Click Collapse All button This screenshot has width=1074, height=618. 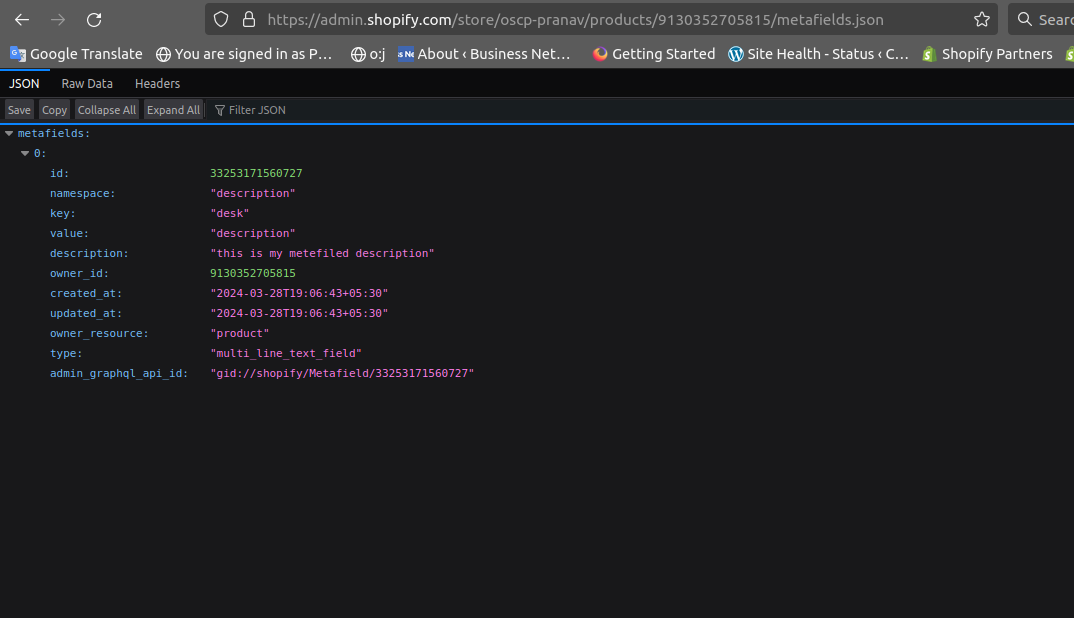click(107, 110)
